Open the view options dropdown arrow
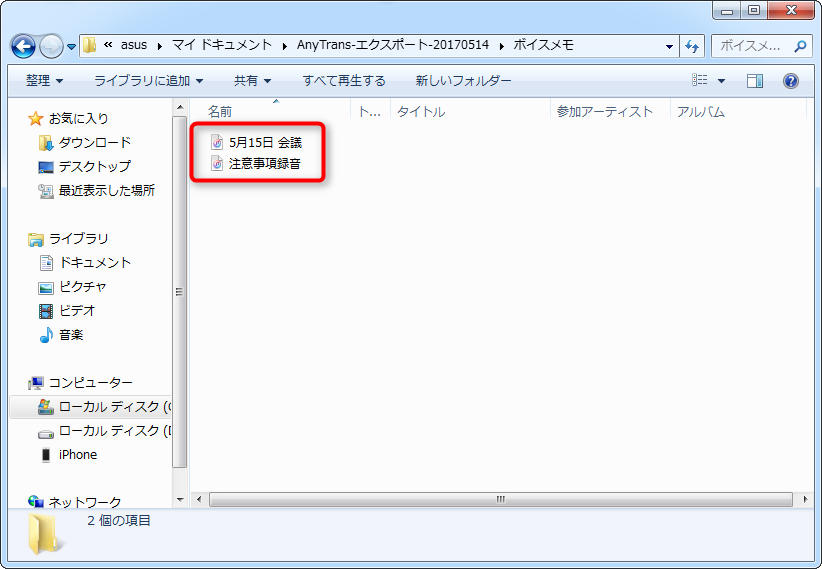This screenshot has height=569, width=822. click(721, 81)
